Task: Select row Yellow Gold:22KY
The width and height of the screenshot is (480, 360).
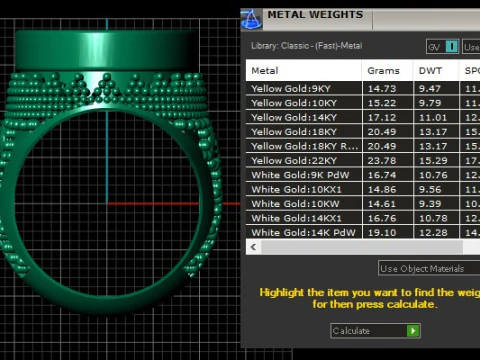Action: pos(363,161)
